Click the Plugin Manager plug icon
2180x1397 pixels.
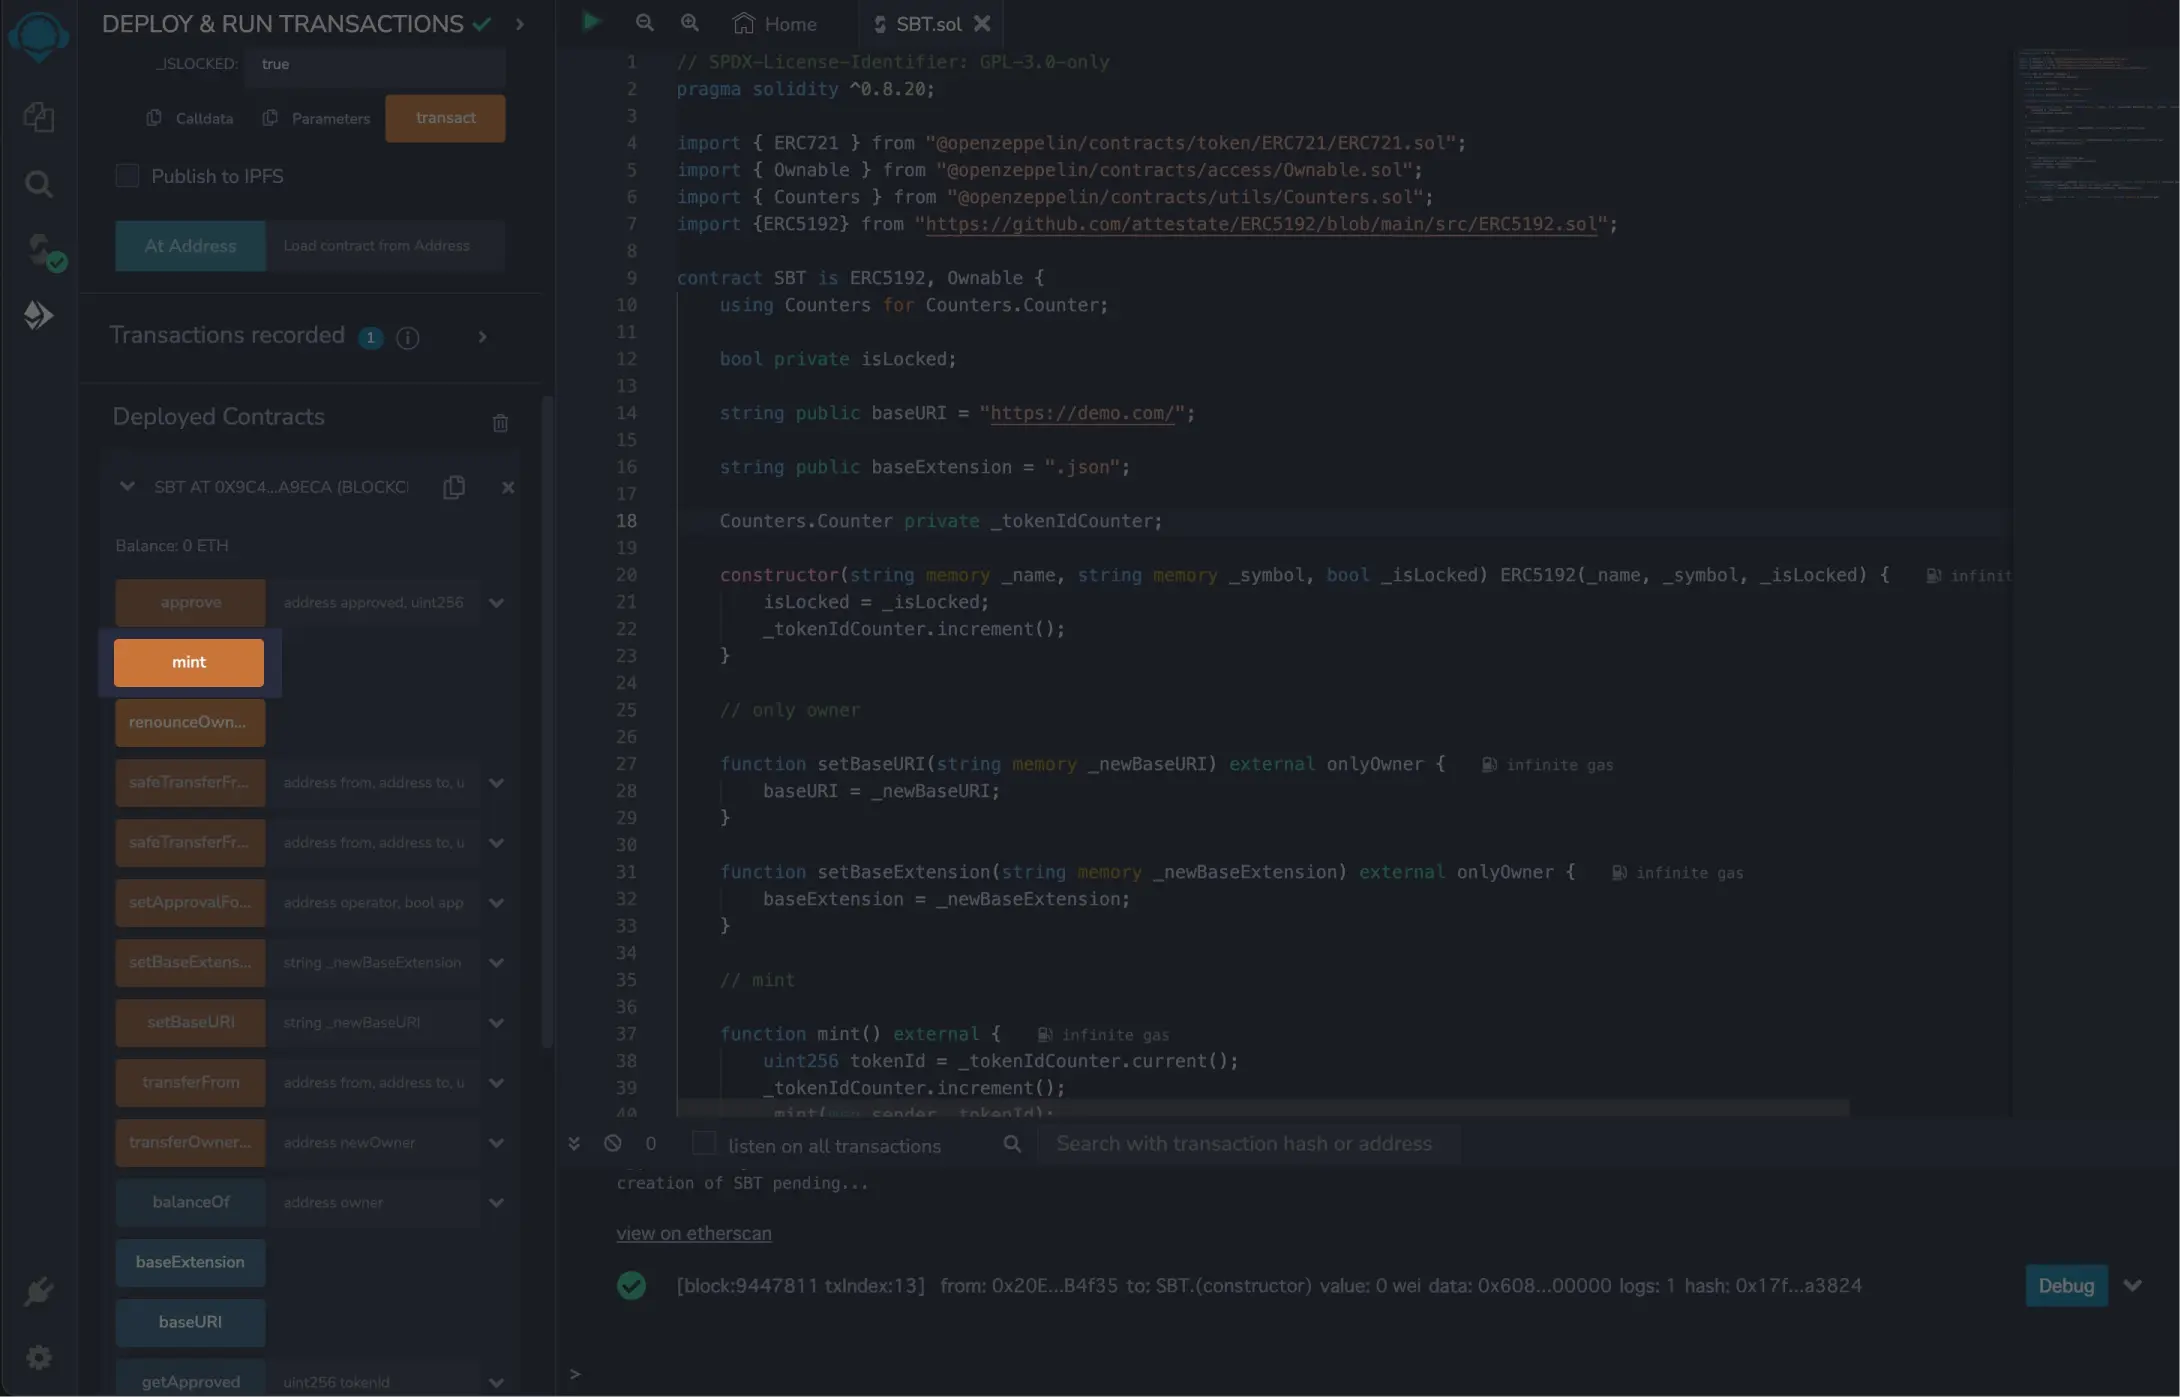38,1291
